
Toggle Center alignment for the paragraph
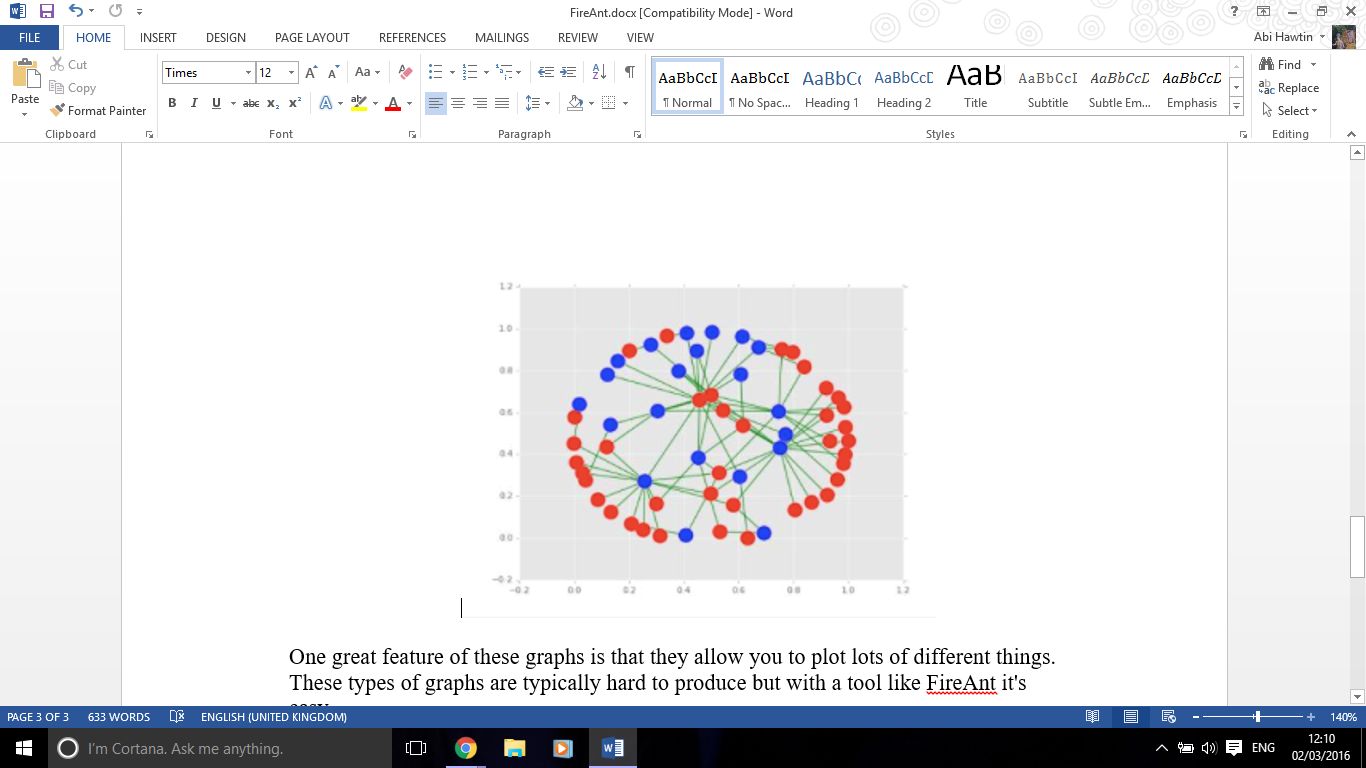[458, 103]
